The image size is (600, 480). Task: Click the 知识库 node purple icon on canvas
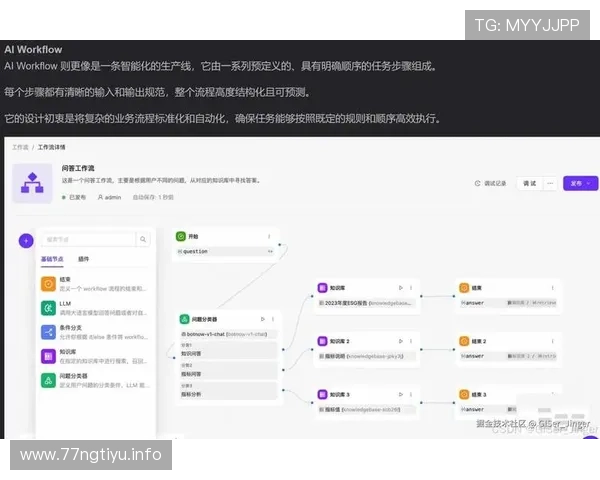pos(323,287)
